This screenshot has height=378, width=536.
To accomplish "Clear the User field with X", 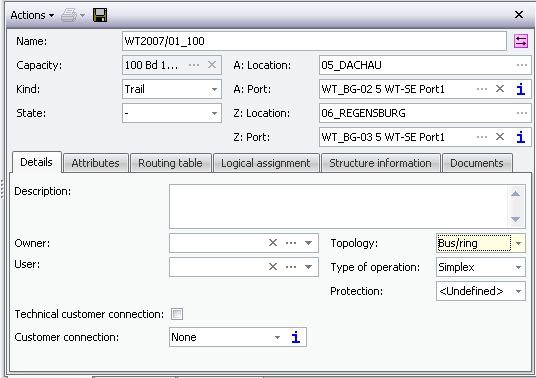I will [273, 267].
